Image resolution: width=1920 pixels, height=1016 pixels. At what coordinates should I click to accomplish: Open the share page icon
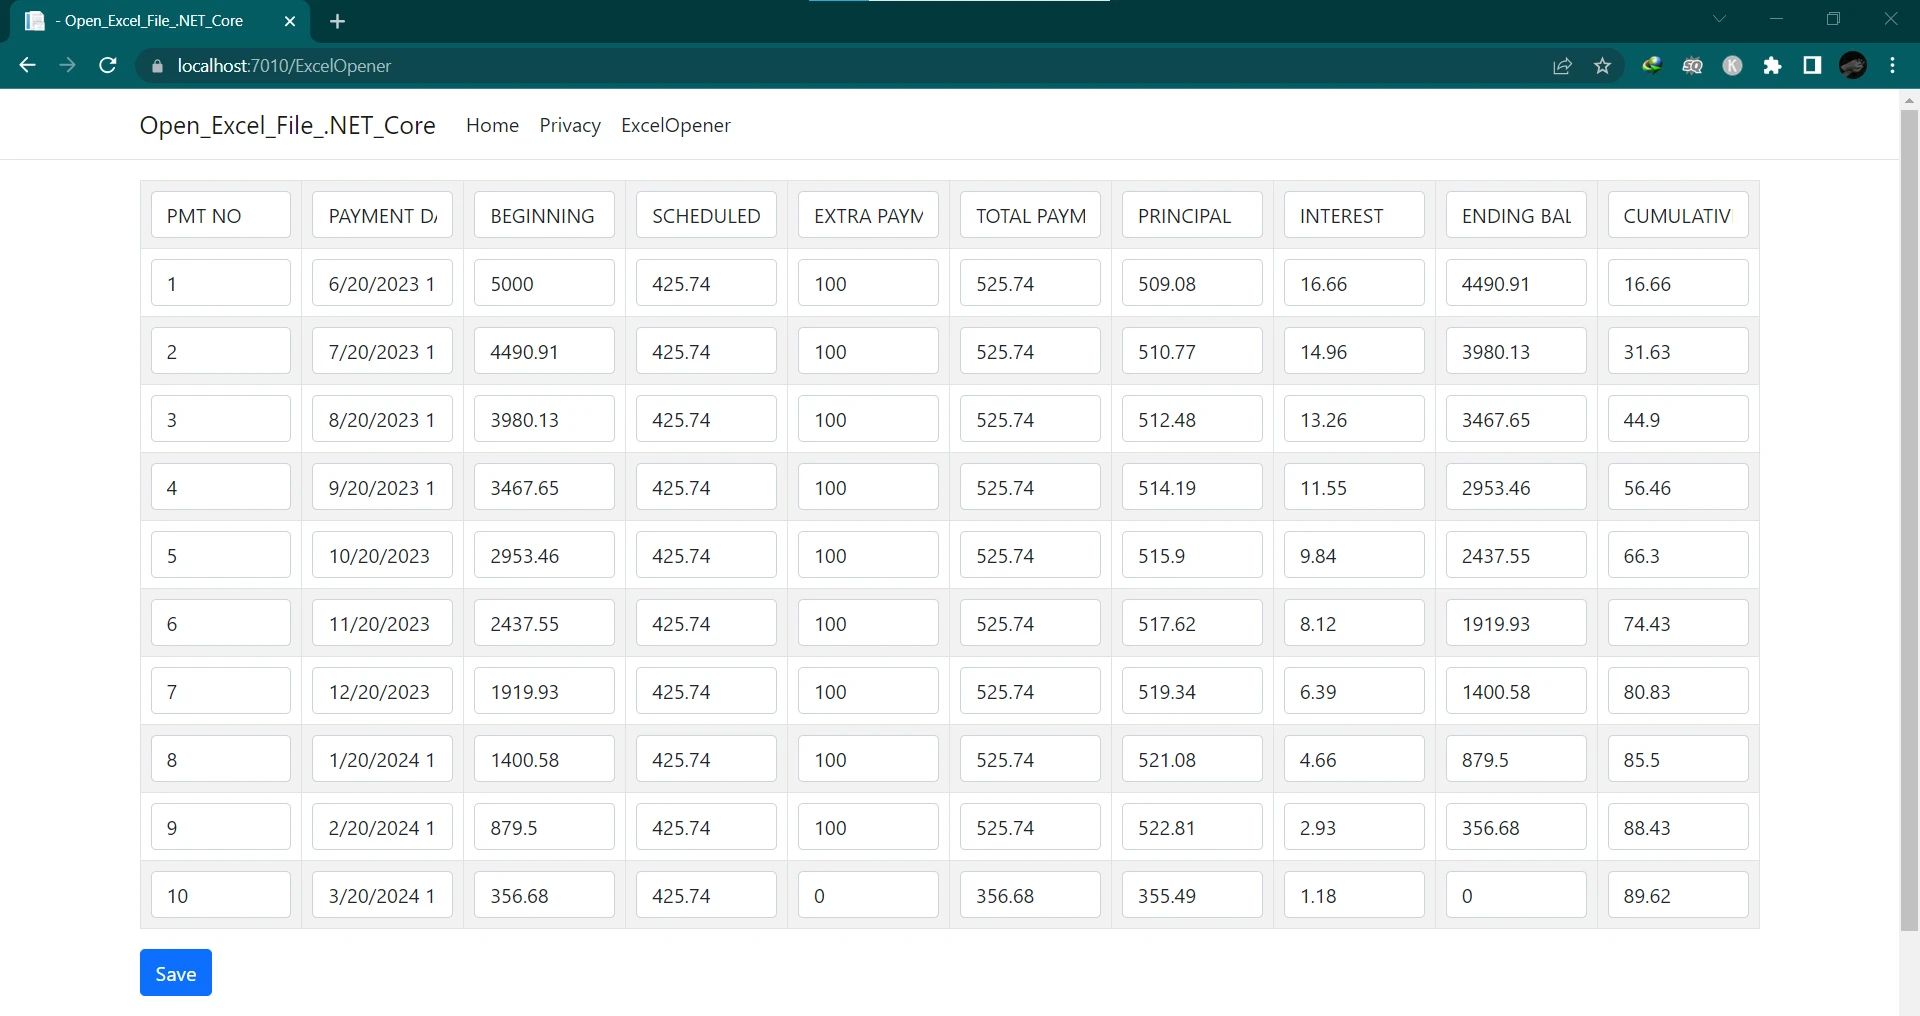pos(1562,66)
